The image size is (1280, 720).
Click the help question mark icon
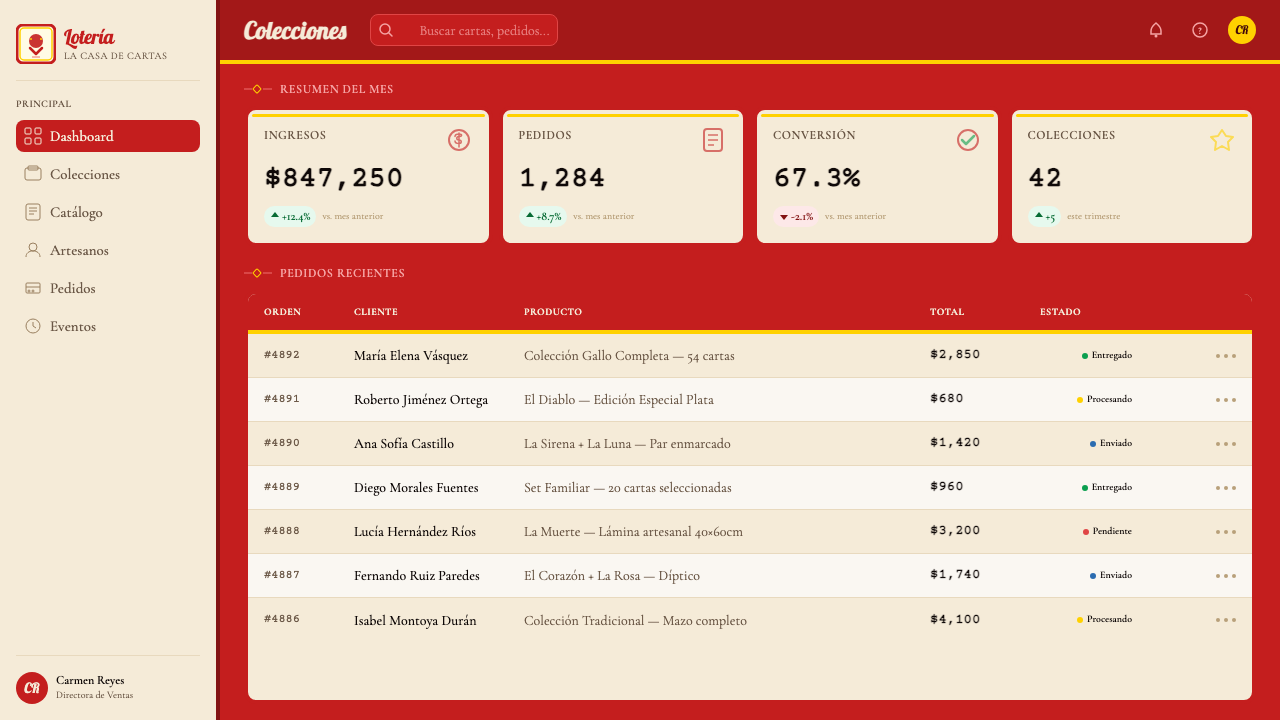pyautogui.click(x=1200, y=30)
